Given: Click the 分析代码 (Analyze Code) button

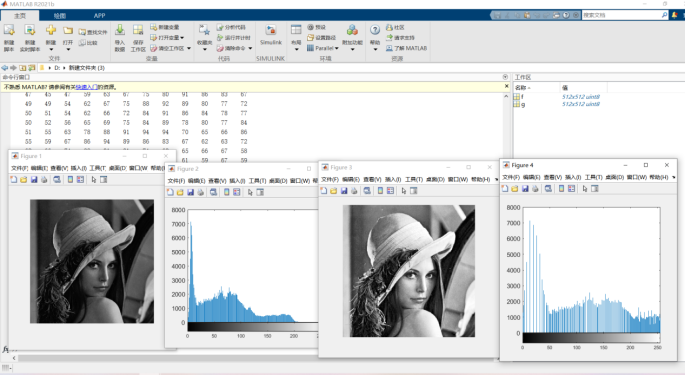Looking at the screenshot, I should (231, 27).
